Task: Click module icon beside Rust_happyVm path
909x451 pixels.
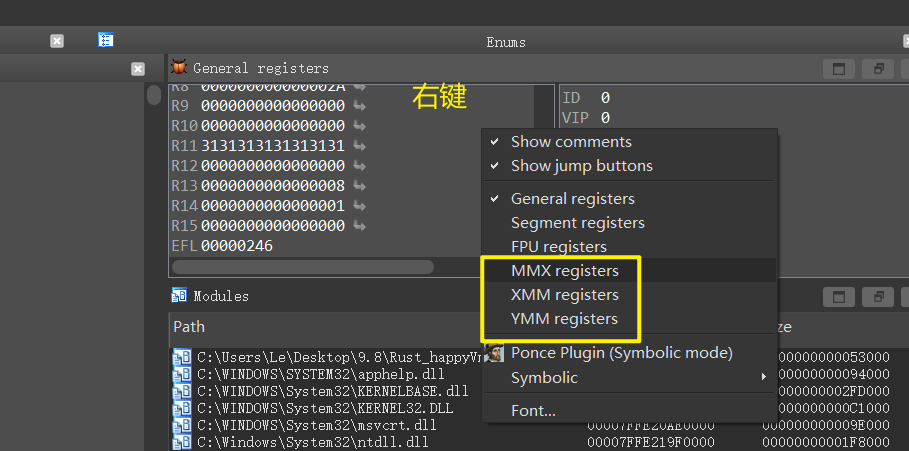Action: tap(182, 357)
